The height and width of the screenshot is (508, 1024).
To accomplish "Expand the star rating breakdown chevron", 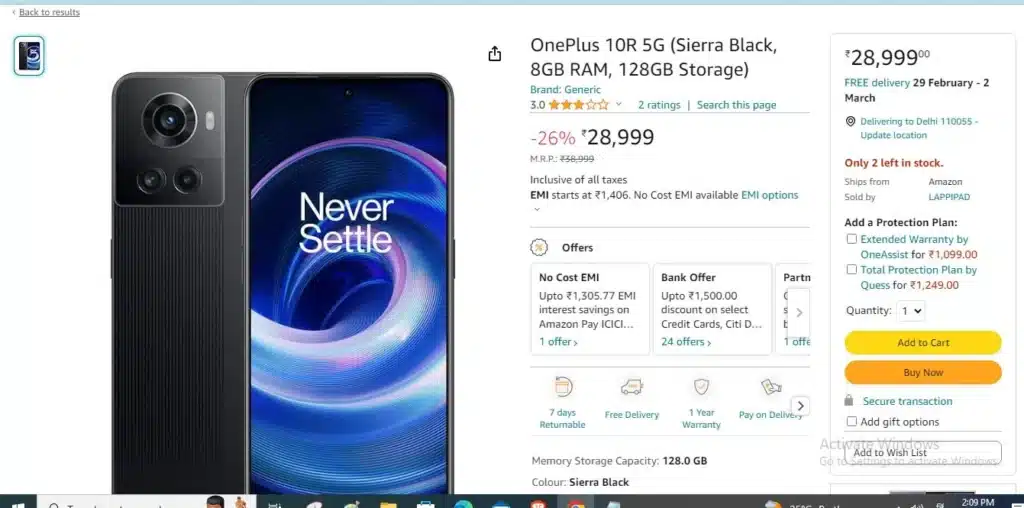I will 618,104.
